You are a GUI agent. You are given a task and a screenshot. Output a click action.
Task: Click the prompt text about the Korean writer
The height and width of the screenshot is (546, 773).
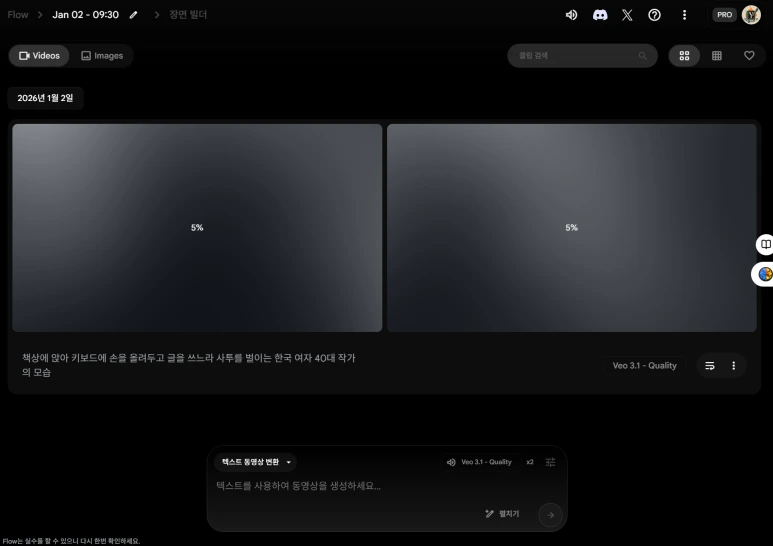click(188, 365)
